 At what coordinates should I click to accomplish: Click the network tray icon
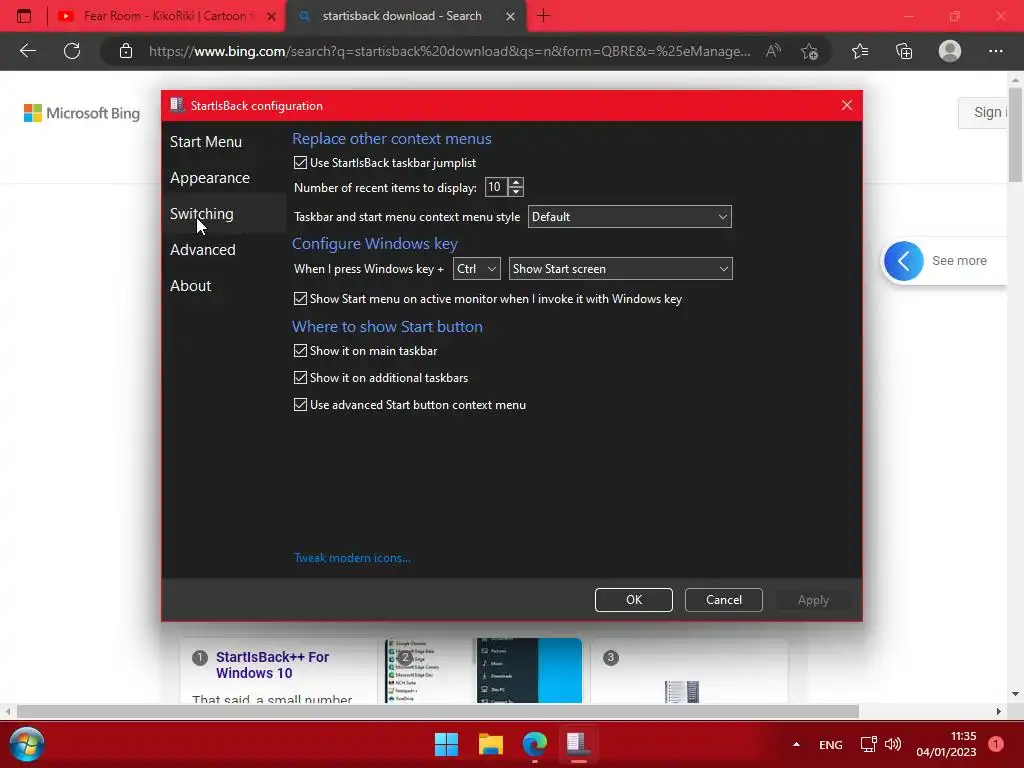click(x=868, y=744)
